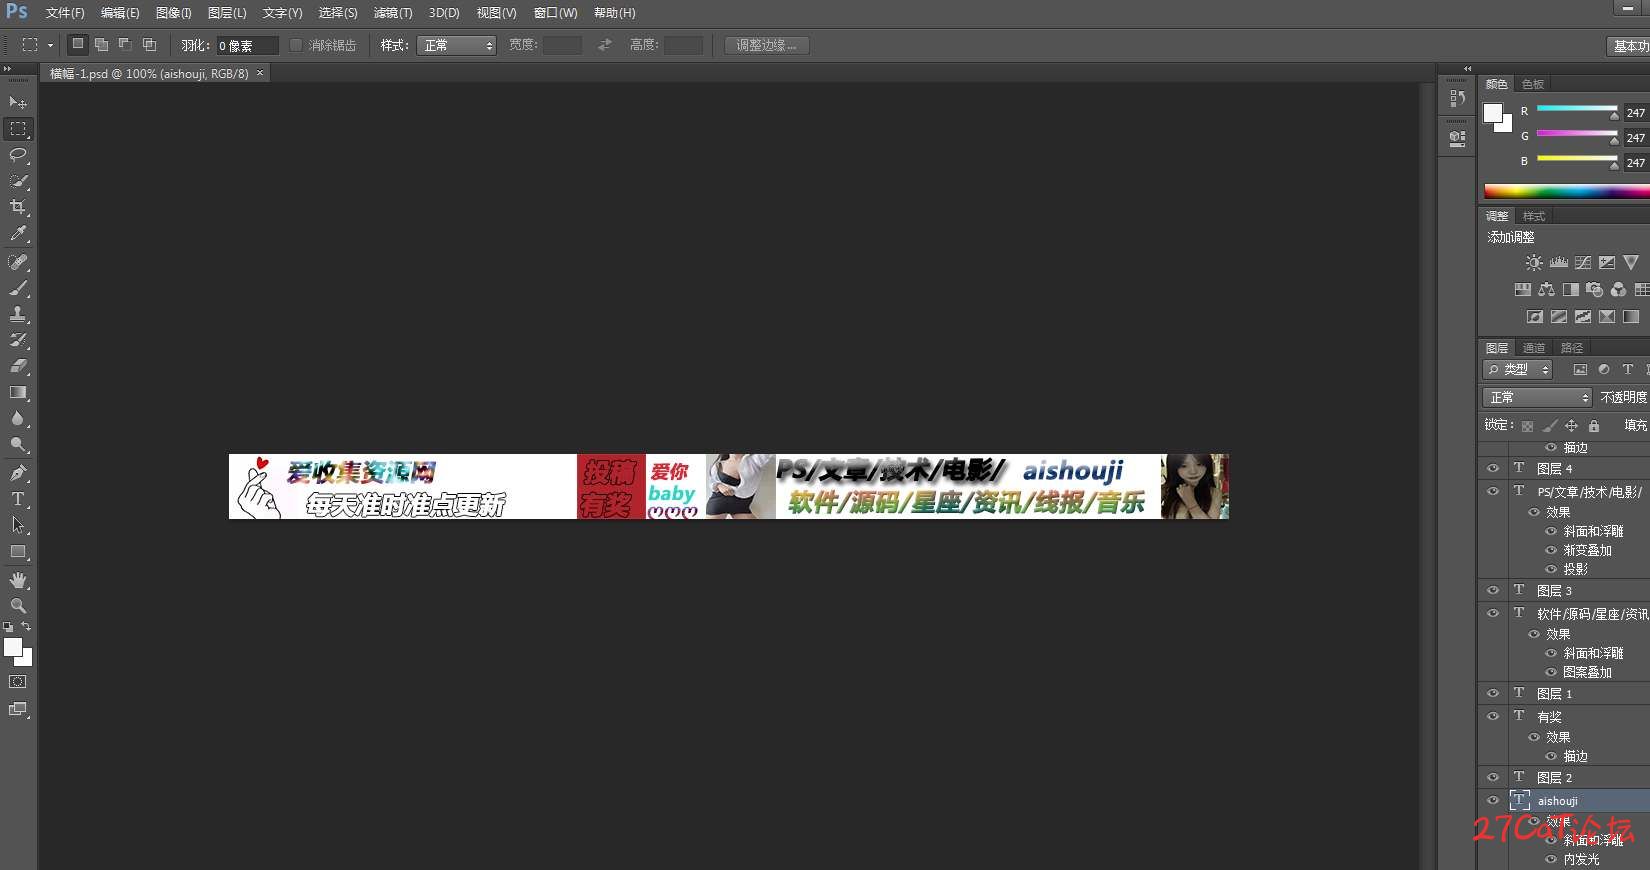This screenshot has width=1650, height=870.
Task: Lock layer position with move icon
Action: coord(1572,426)
